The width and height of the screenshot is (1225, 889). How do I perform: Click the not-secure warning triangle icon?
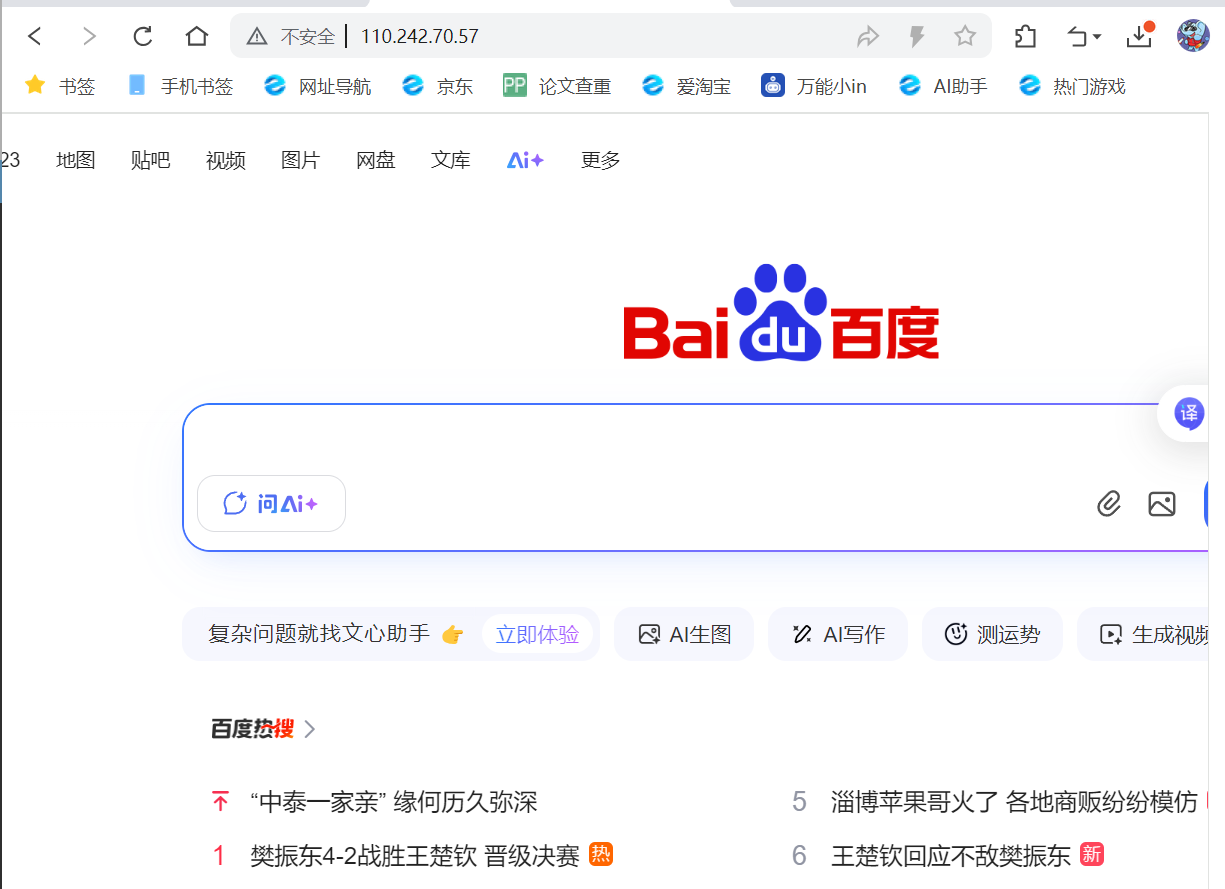pyautogui.click(x=257, y=37)
